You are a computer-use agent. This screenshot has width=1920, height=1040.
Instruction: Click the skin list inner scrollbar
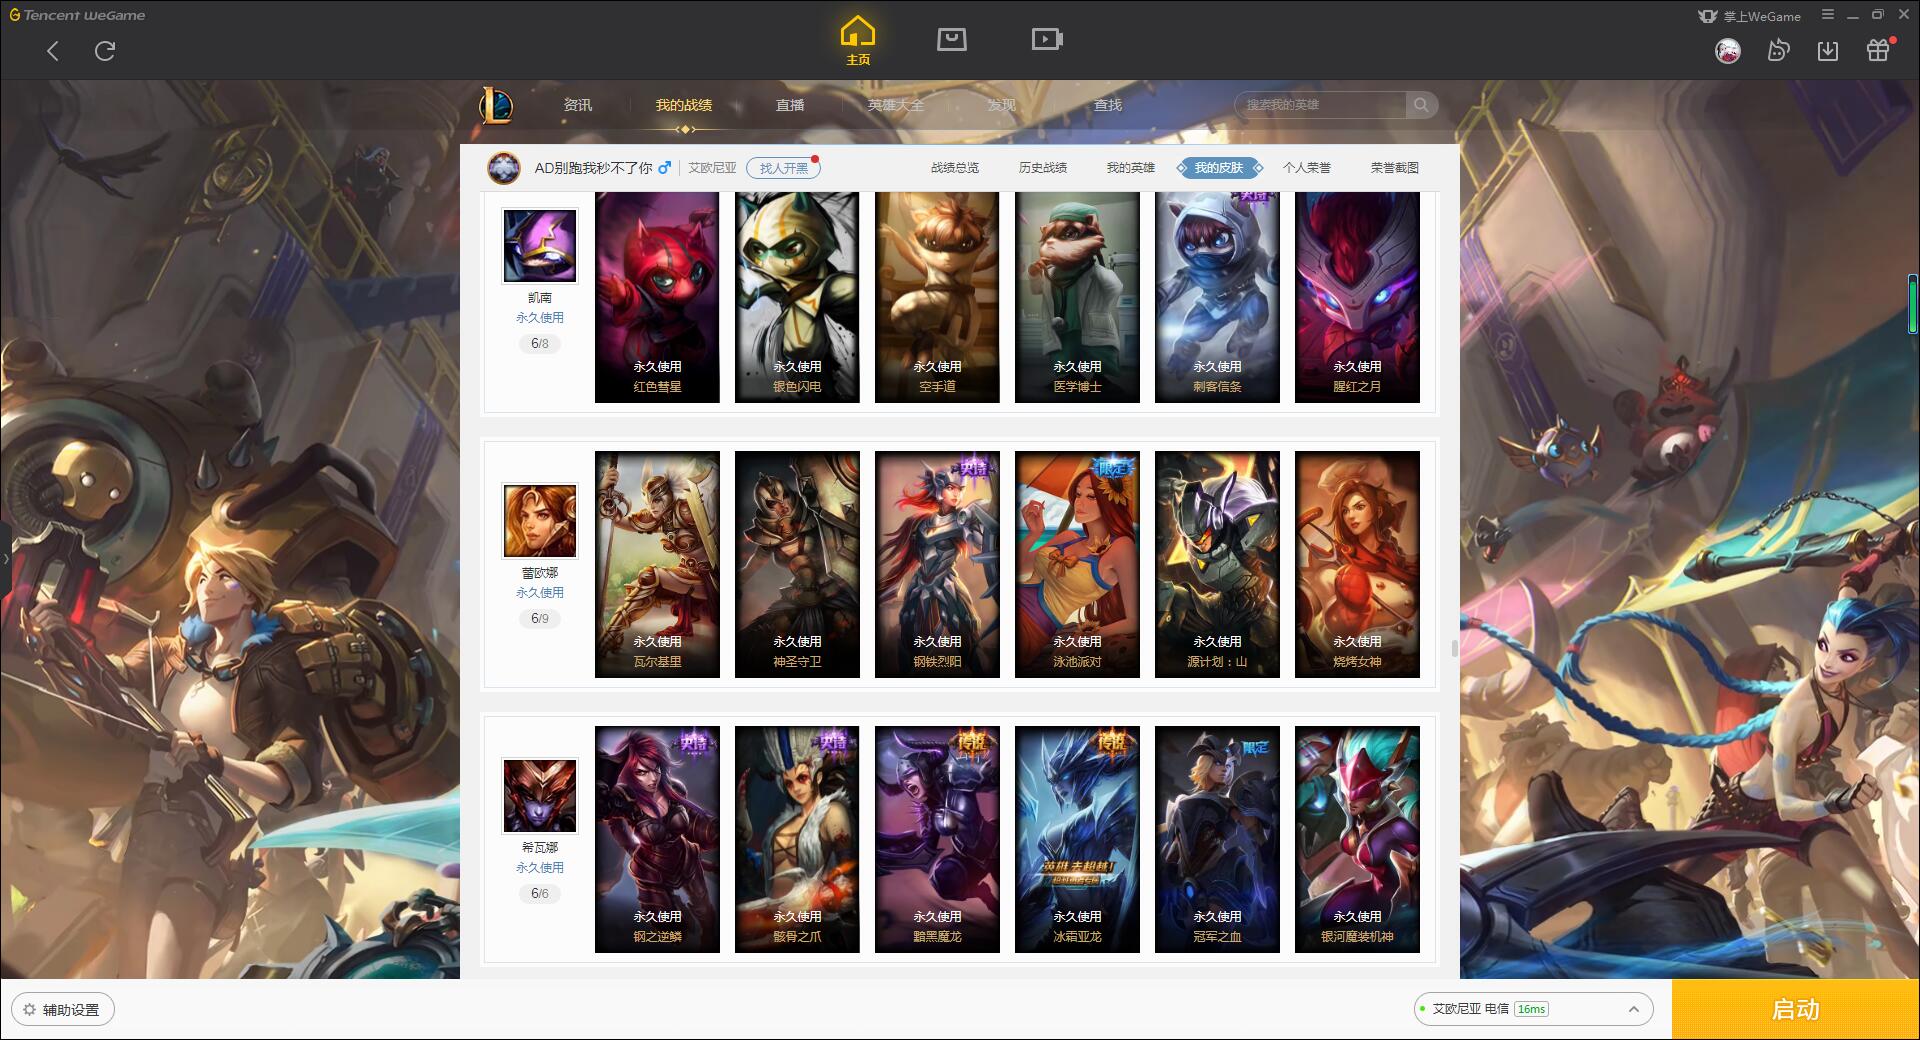(x=1454, y=649)
